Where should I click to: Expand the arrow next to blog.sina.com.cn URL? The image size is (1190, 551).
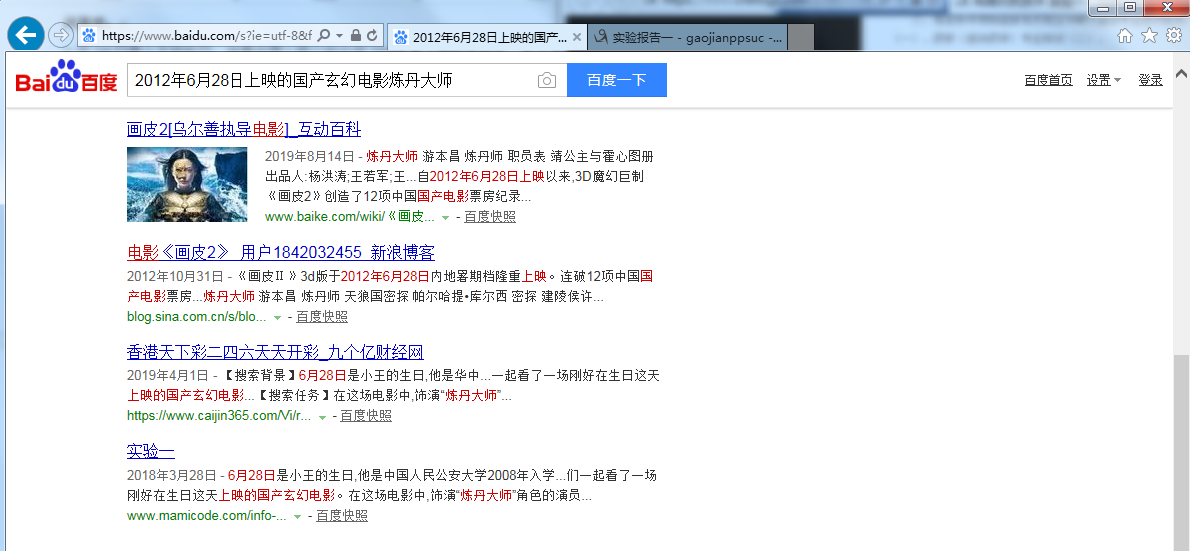click(x=277, y=318)
